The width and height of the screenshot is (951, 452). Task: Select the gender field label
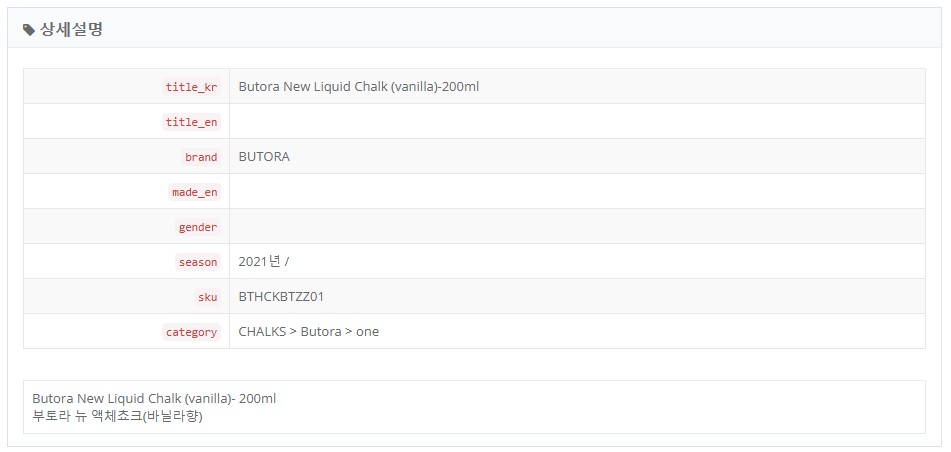click(197, 228)
